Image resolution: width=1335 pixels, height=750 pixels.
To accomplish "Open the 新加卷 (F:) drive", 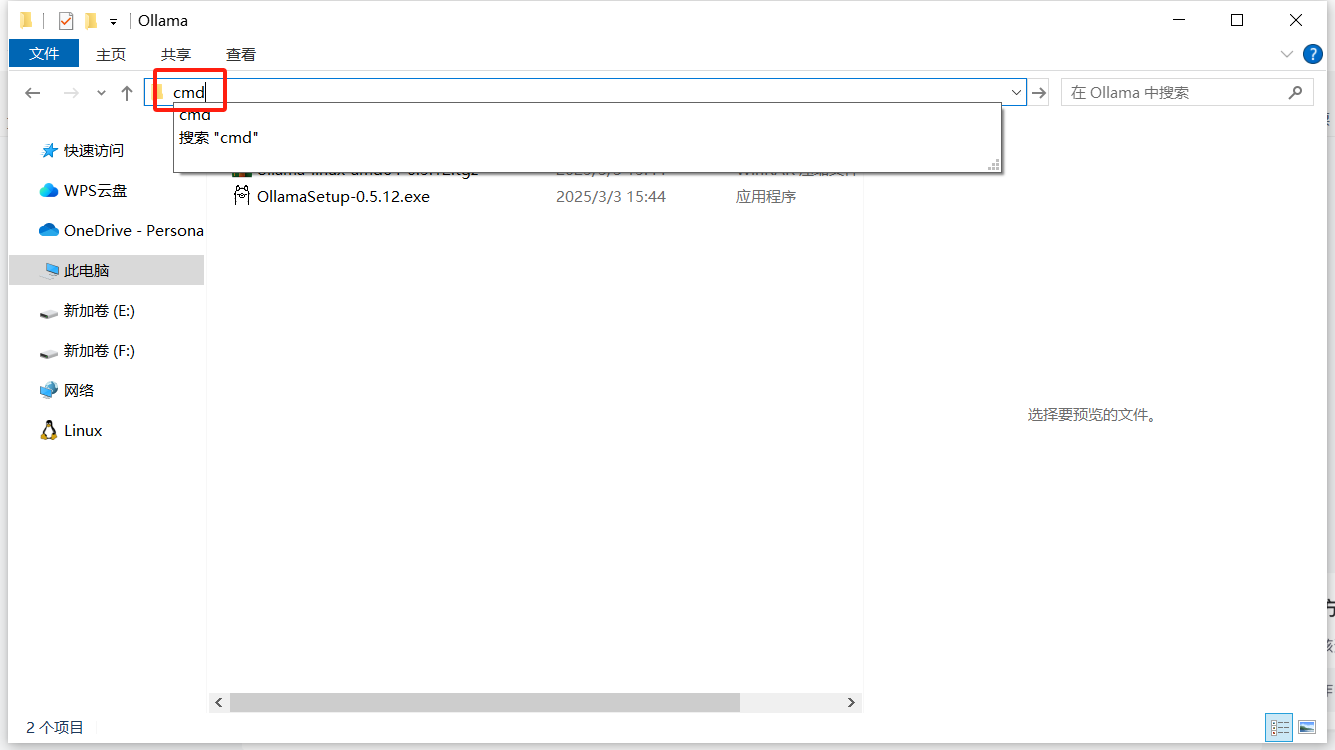I will pyautogui.click(x=99, y=351).
